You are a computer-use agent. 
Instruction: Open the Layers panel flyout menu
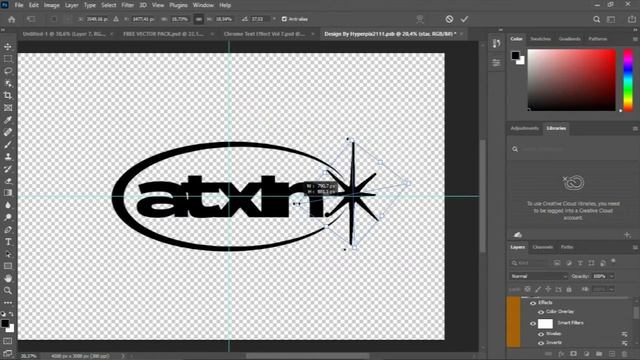635,247
